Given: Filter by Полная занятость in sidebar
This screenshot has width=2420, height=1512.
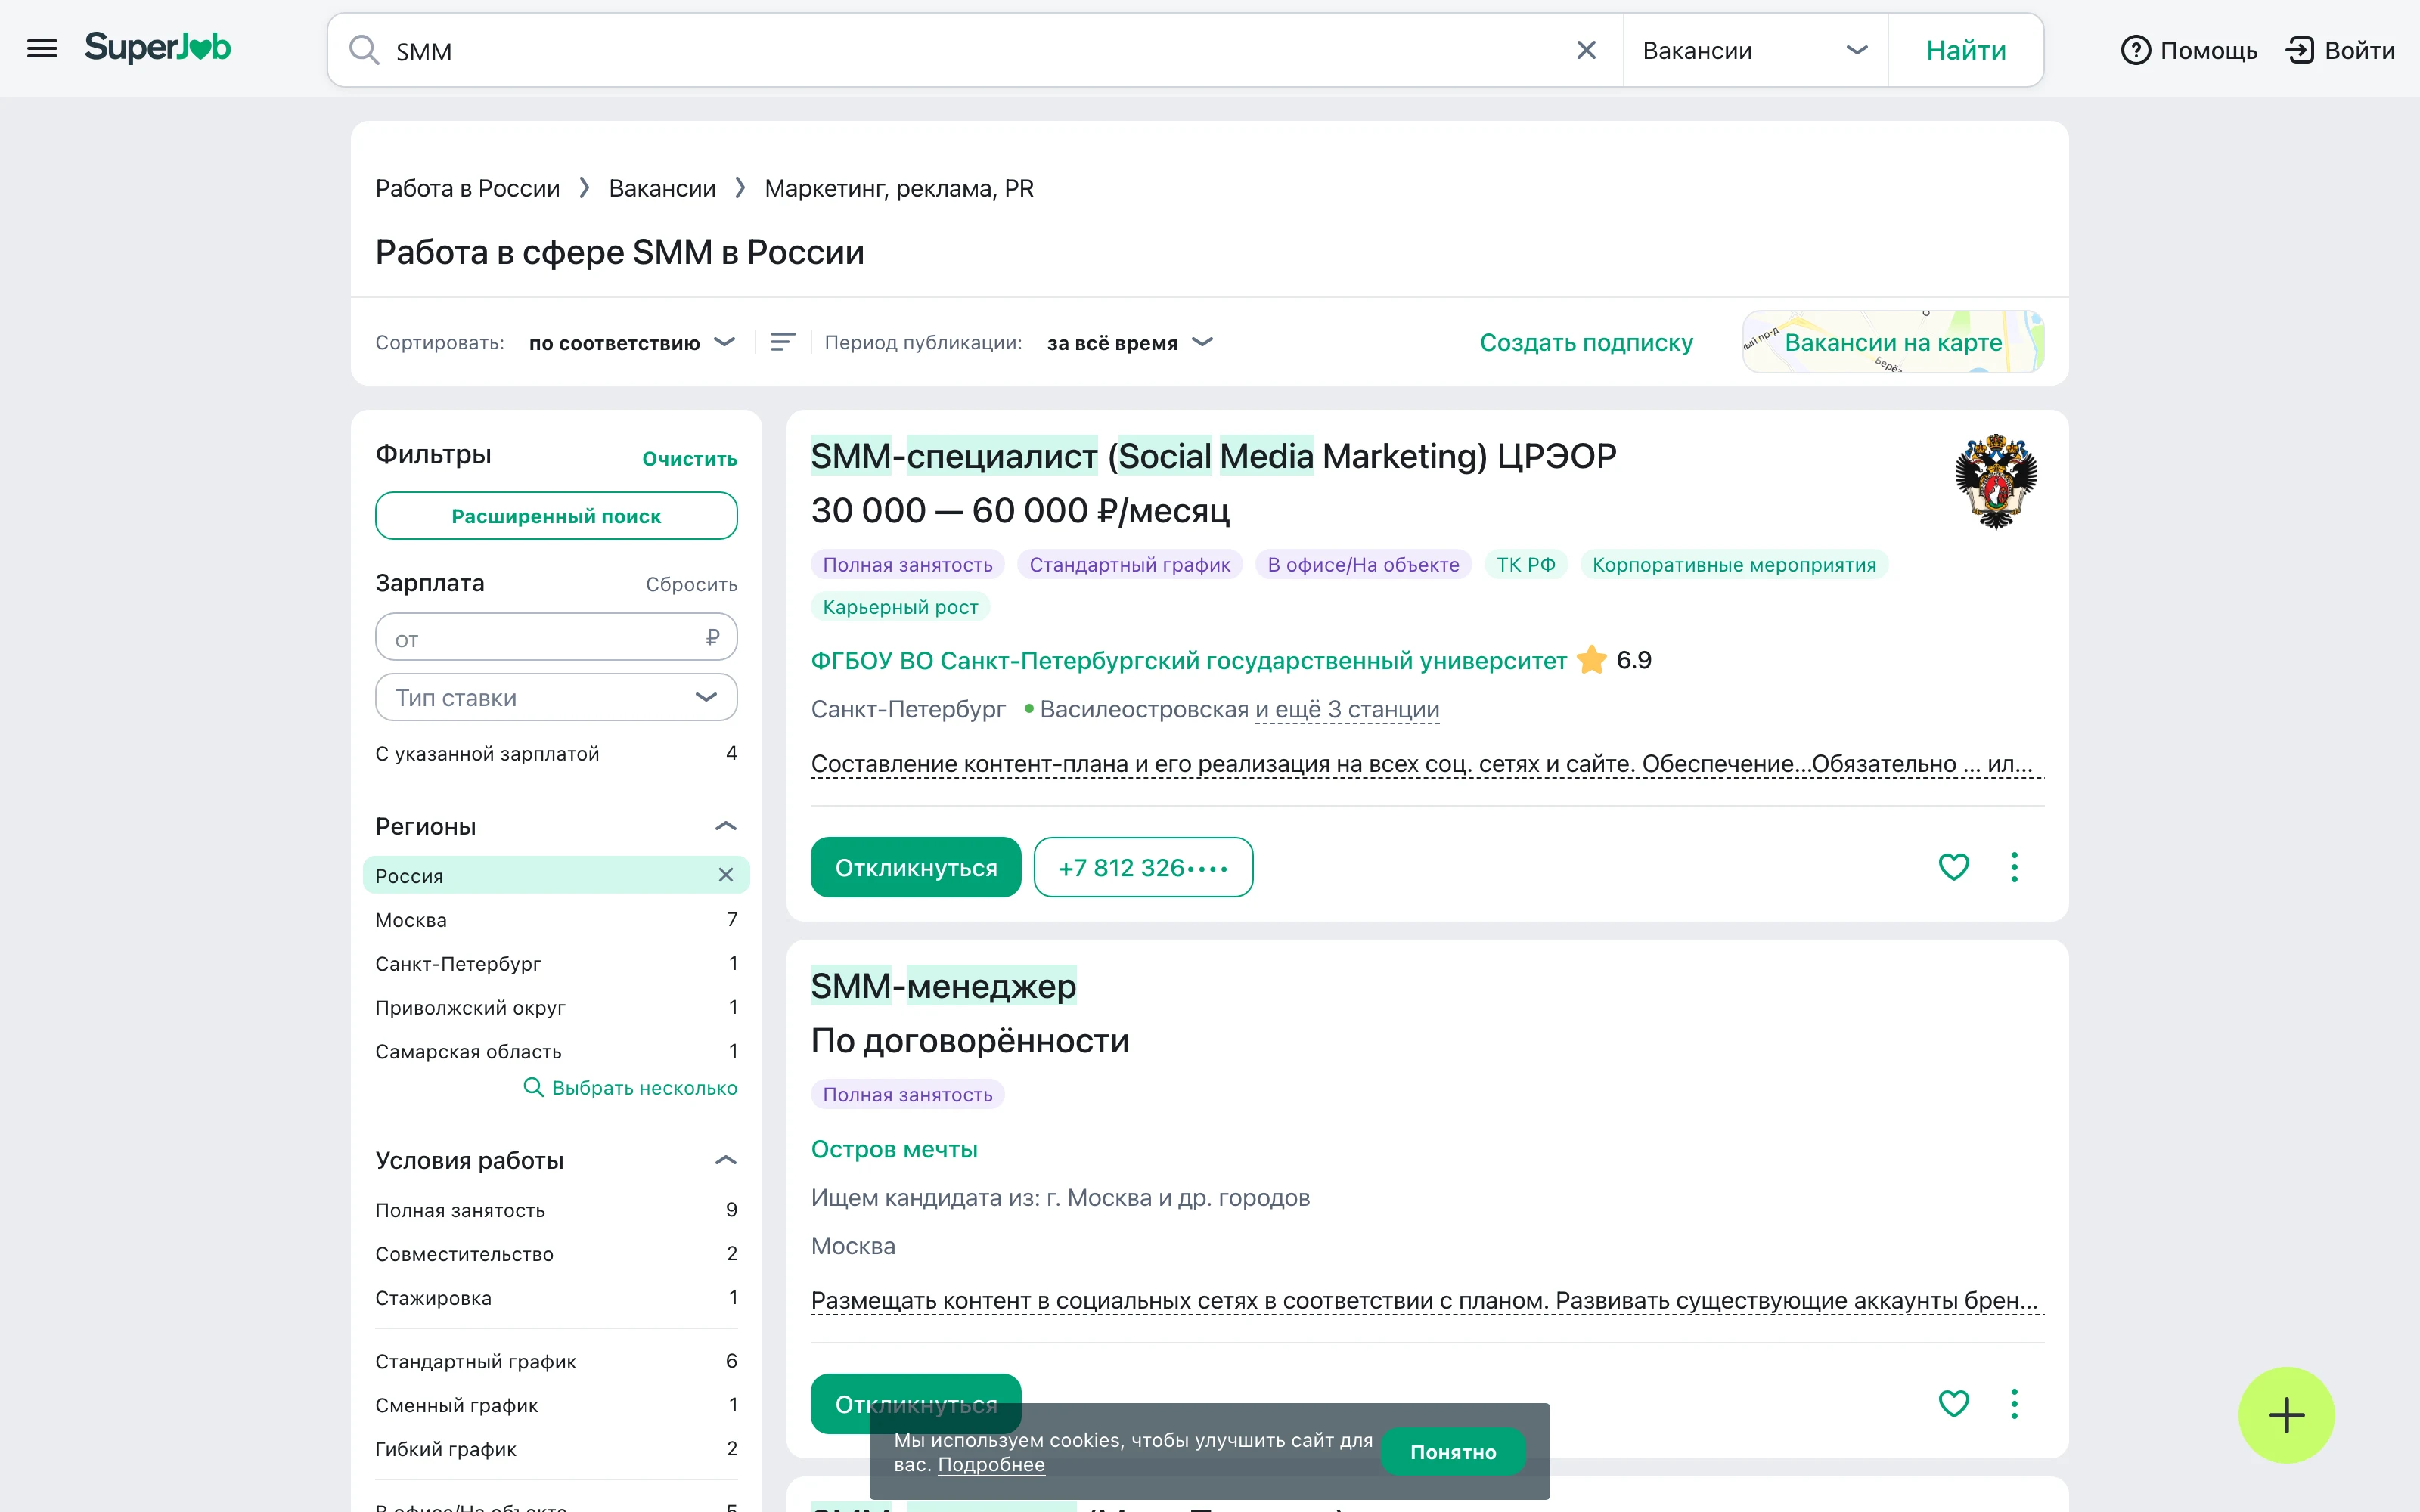Looking at the screenshot, I should [x=556, y=1210].
